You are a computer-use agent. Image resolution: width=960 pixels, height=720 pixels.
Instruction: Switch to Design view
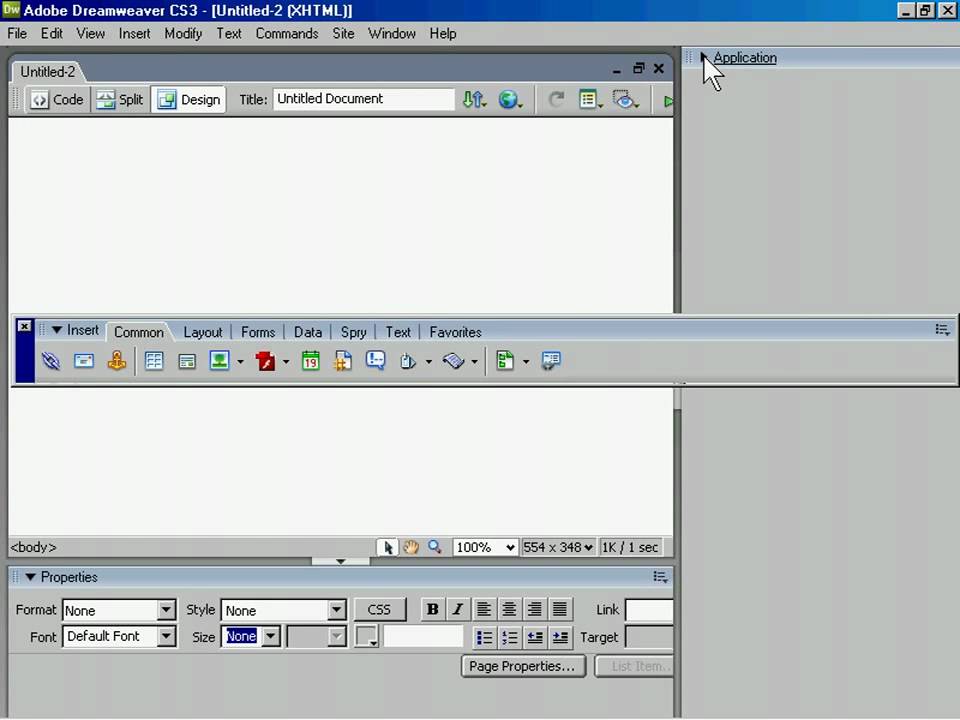[189, 100]
